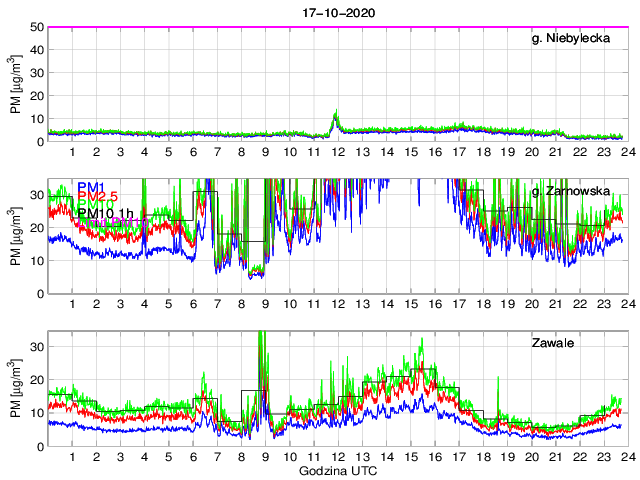Select the red PM2.5 legend label
640x480 pixels.
(x=98, y=197)
